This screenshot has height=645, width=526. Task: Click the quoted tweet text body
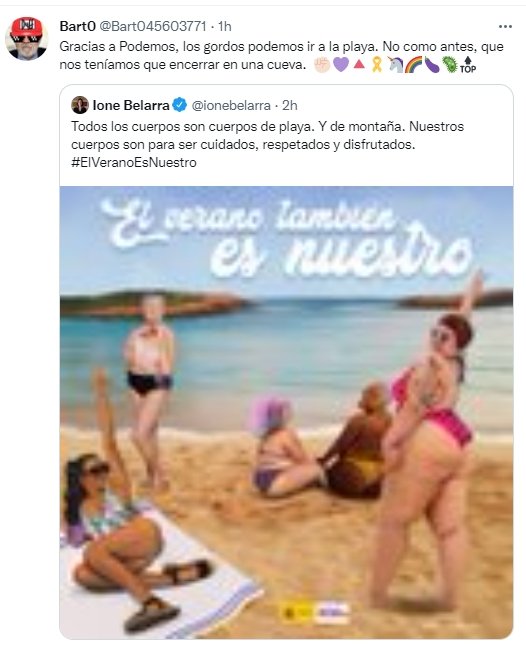[x=267, y=144]
